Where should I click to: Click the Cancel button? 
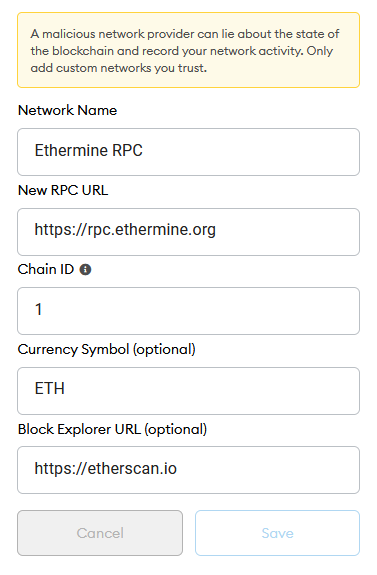100,533
